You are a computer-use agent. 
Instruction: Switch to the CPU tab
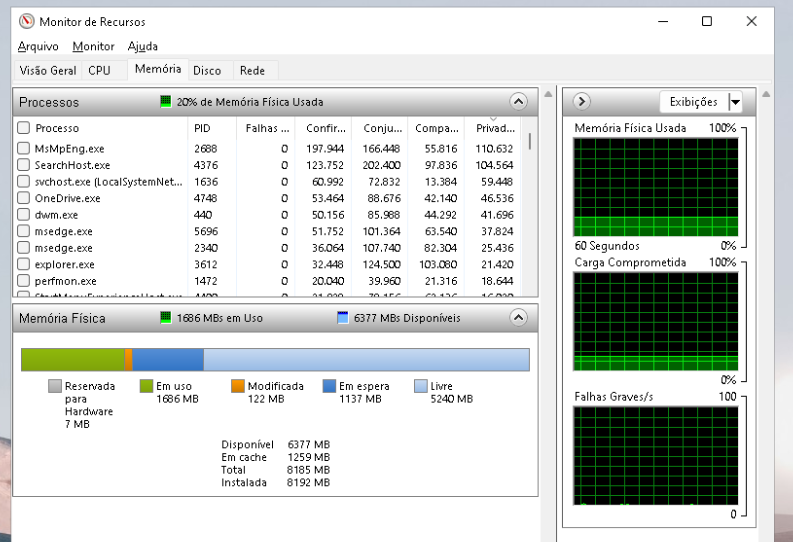99,70
